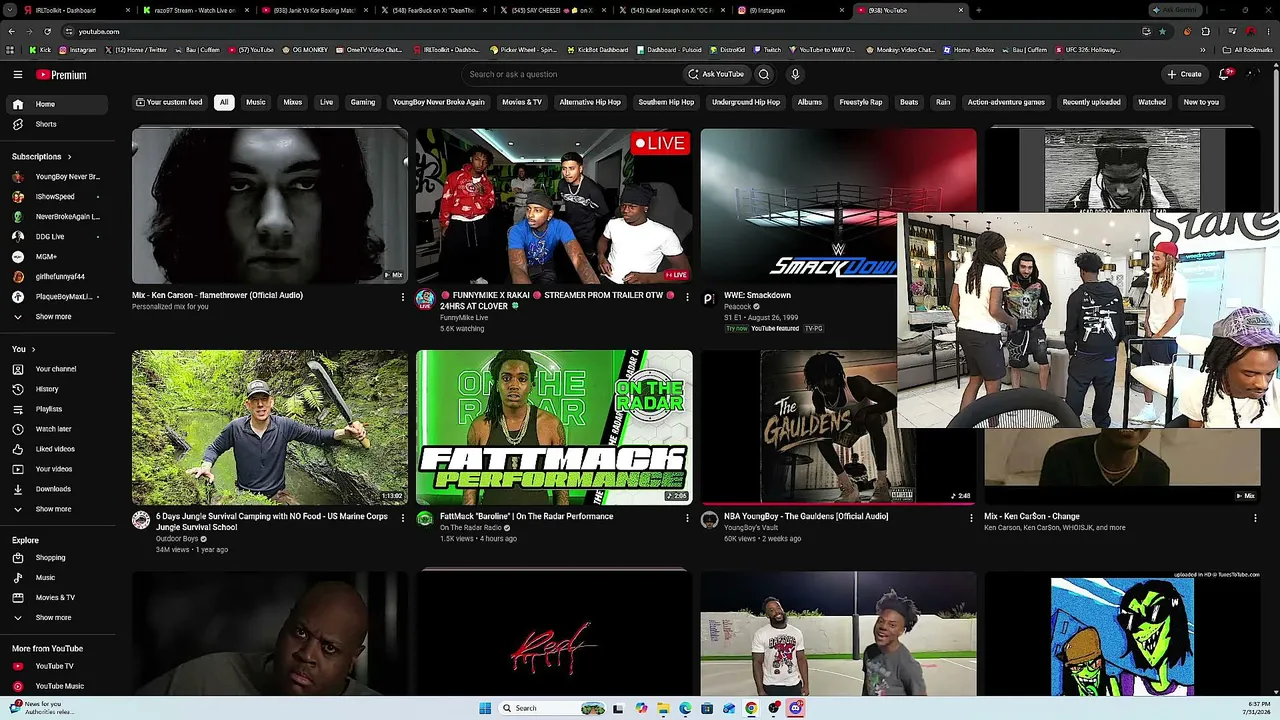Open the Twitch bookmark
Image resolution: width=1280 pixels, height=720 pixels.
click(767, 49)
